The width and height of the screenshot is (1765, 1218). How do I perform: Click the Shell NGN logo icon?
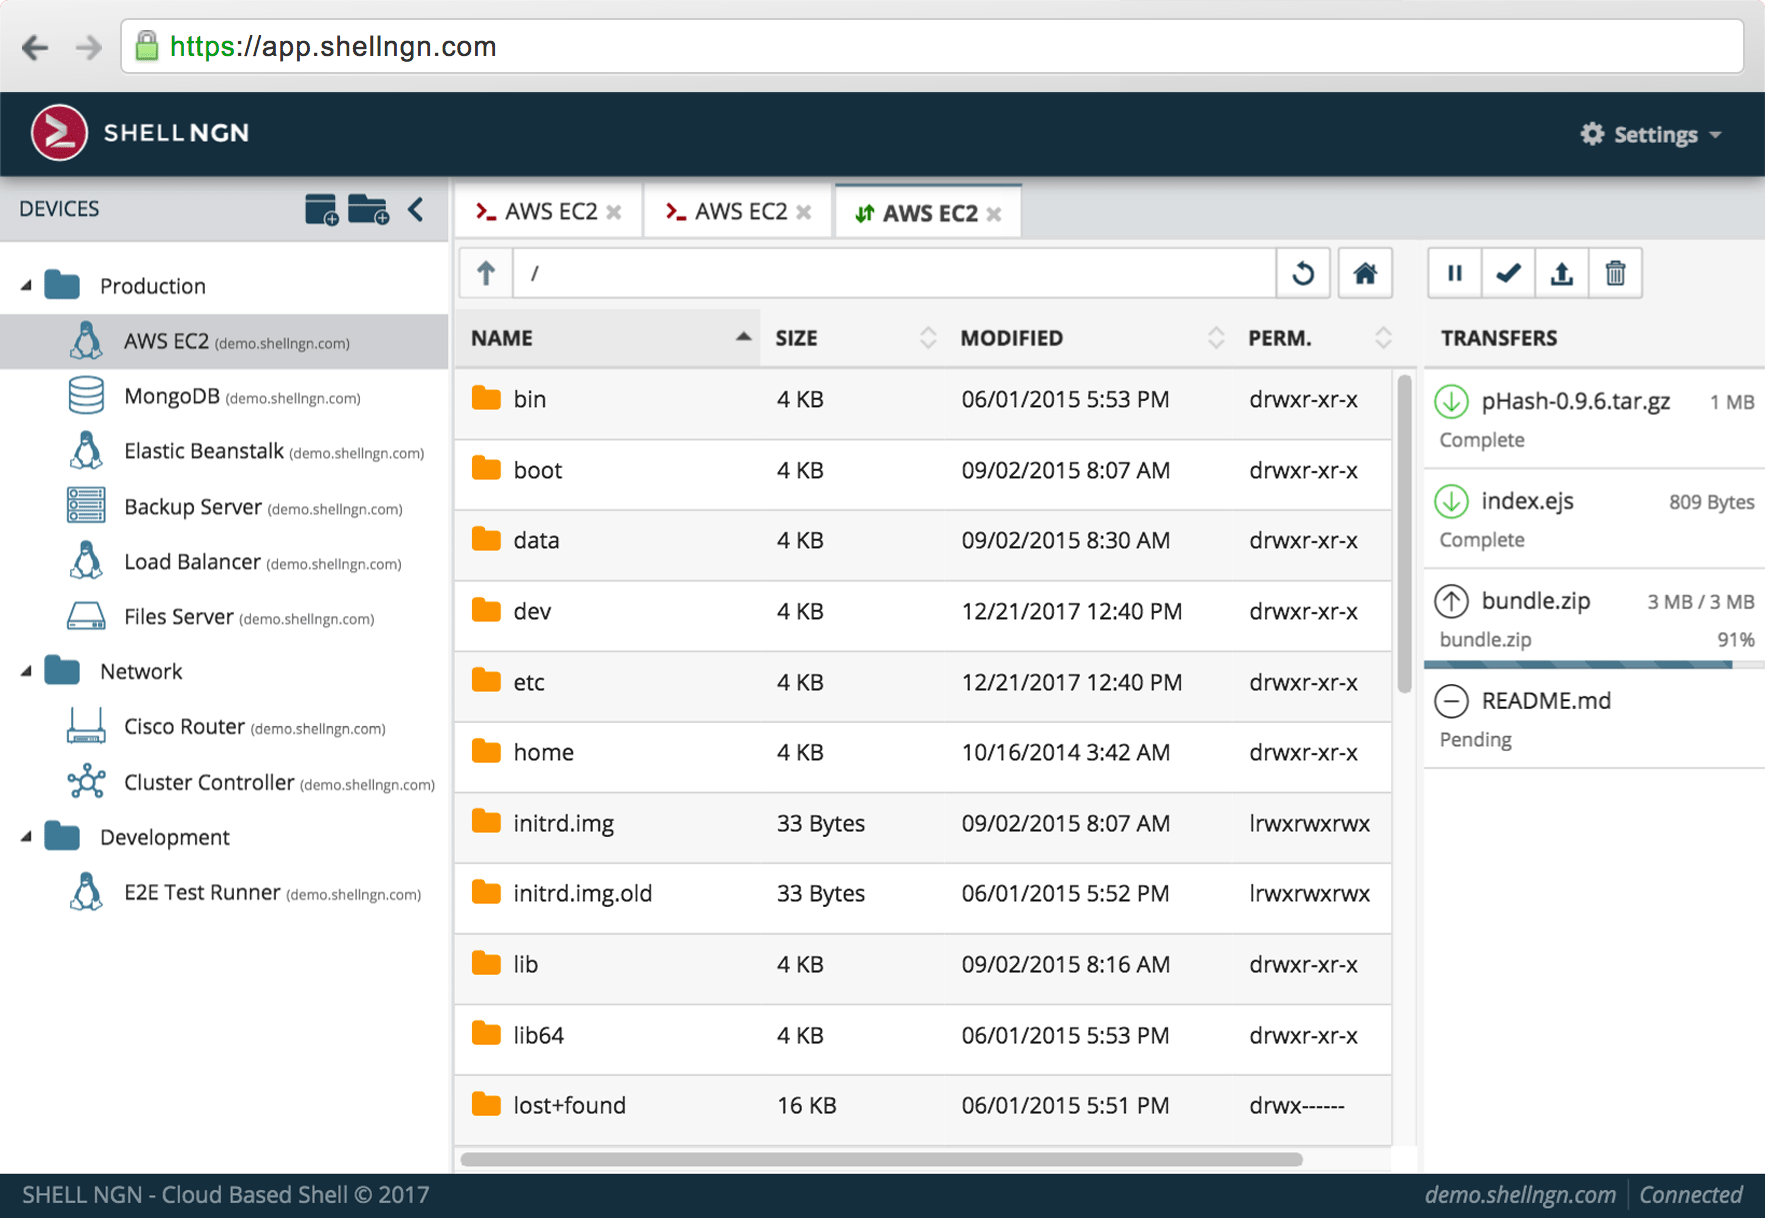tap(59, 133)
